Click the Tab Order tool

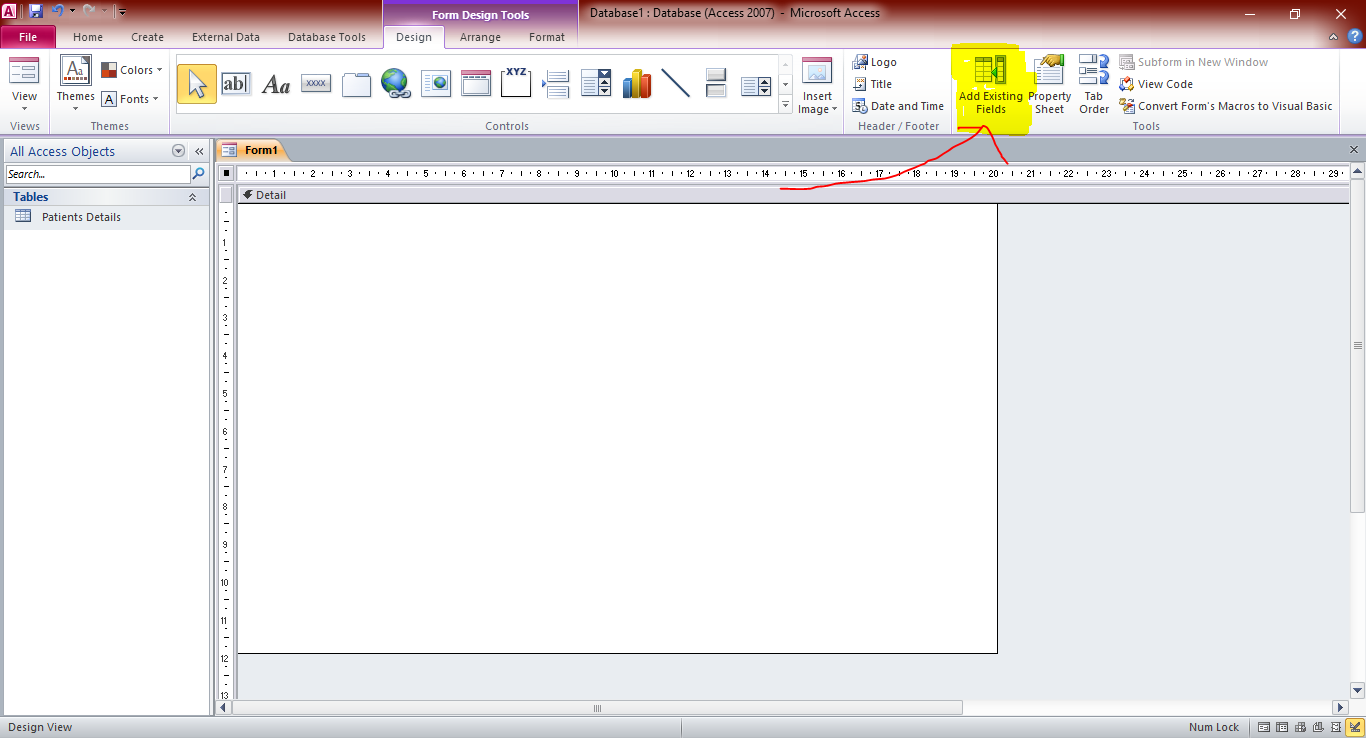1093,84
